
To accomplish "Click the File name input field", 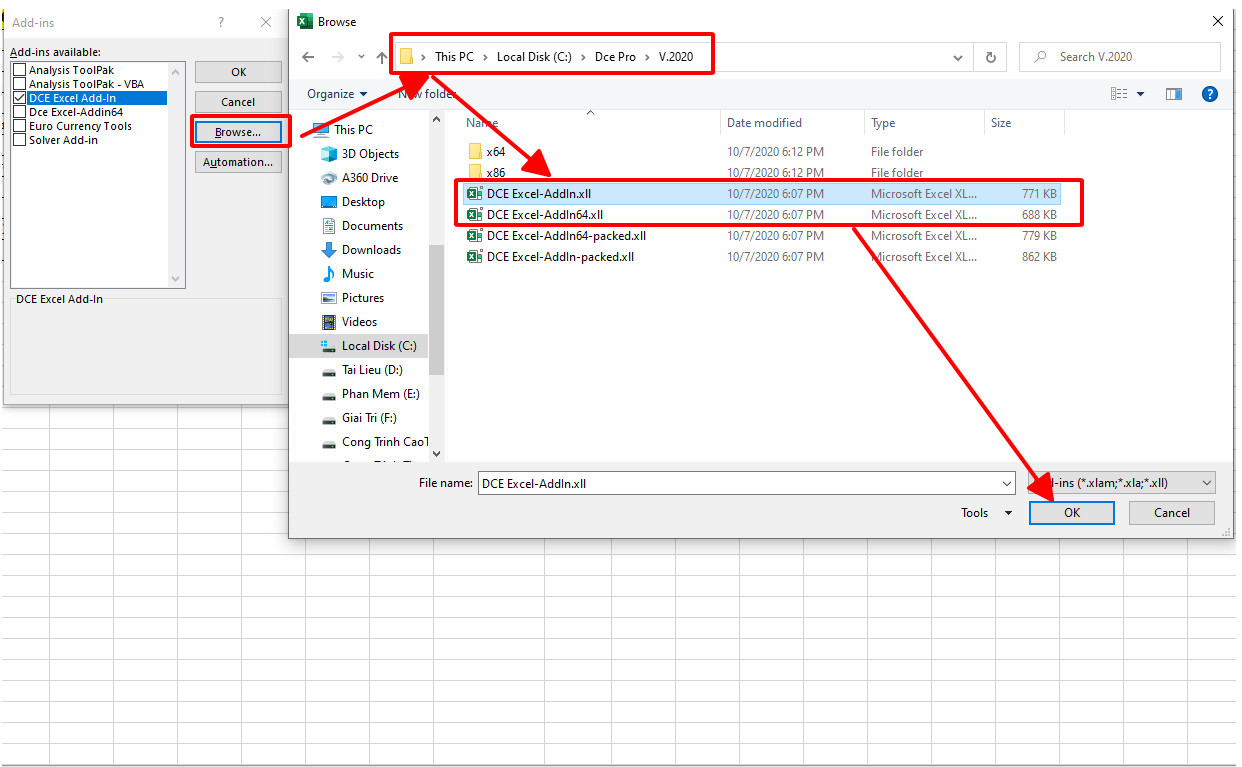I will 746,483.
